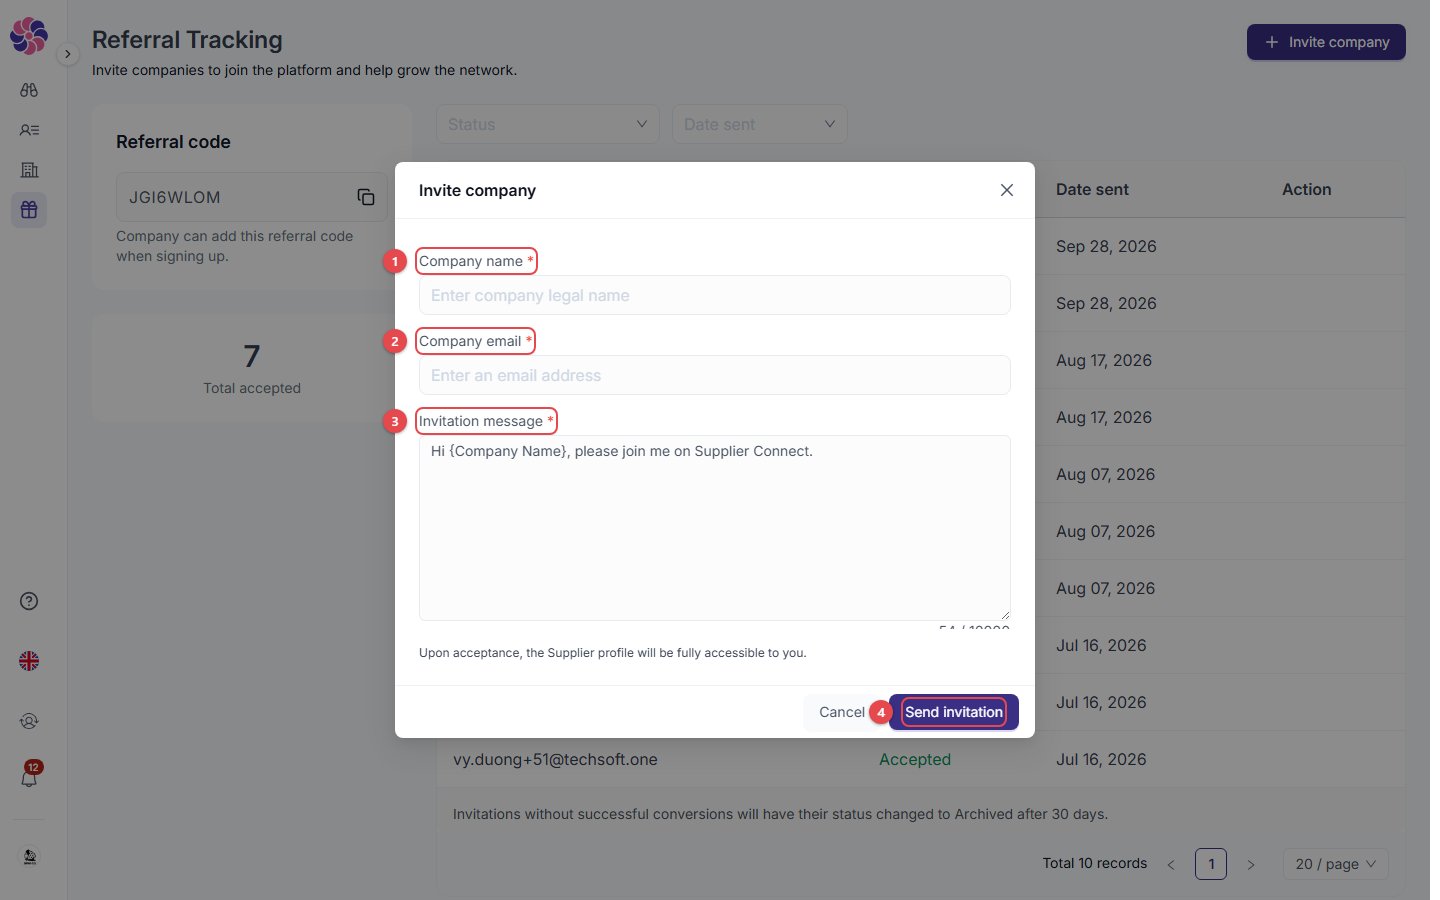Open the support agent headset icon
The image size is (1440, 900).
[x=29, y=721]
